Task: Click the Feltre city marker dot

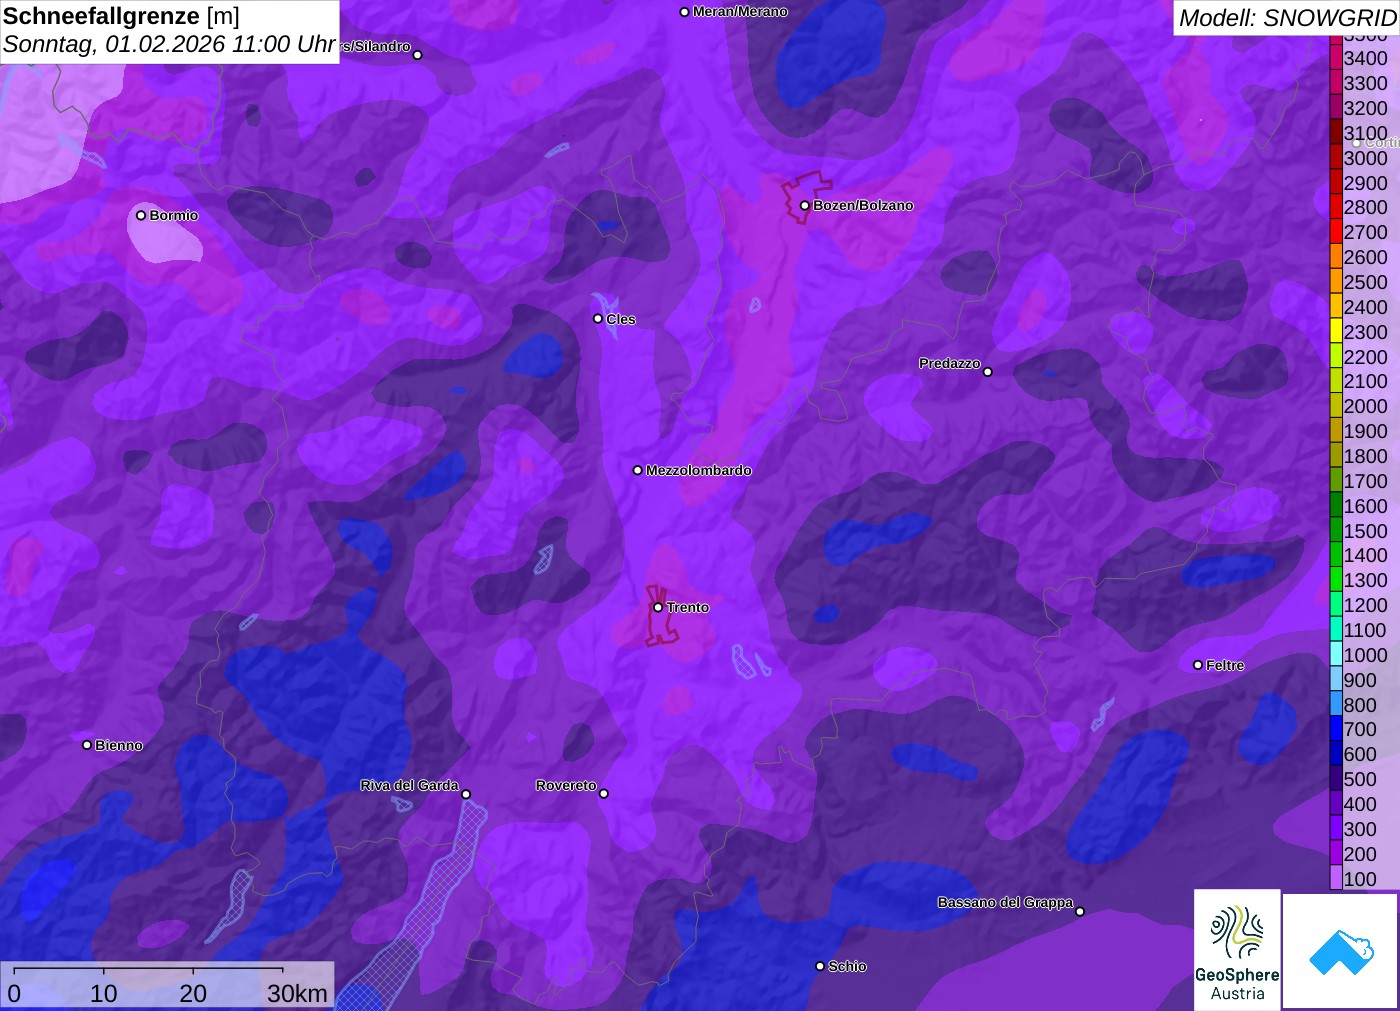Action: [1197, 665]
